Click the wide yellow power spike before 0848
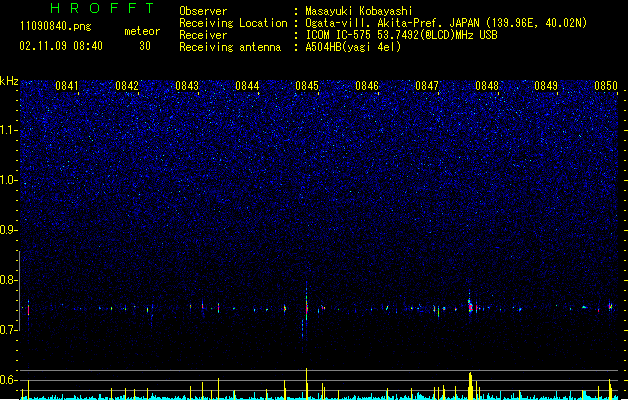The width and height of the screenshot is (629, 400). (470, 386)
